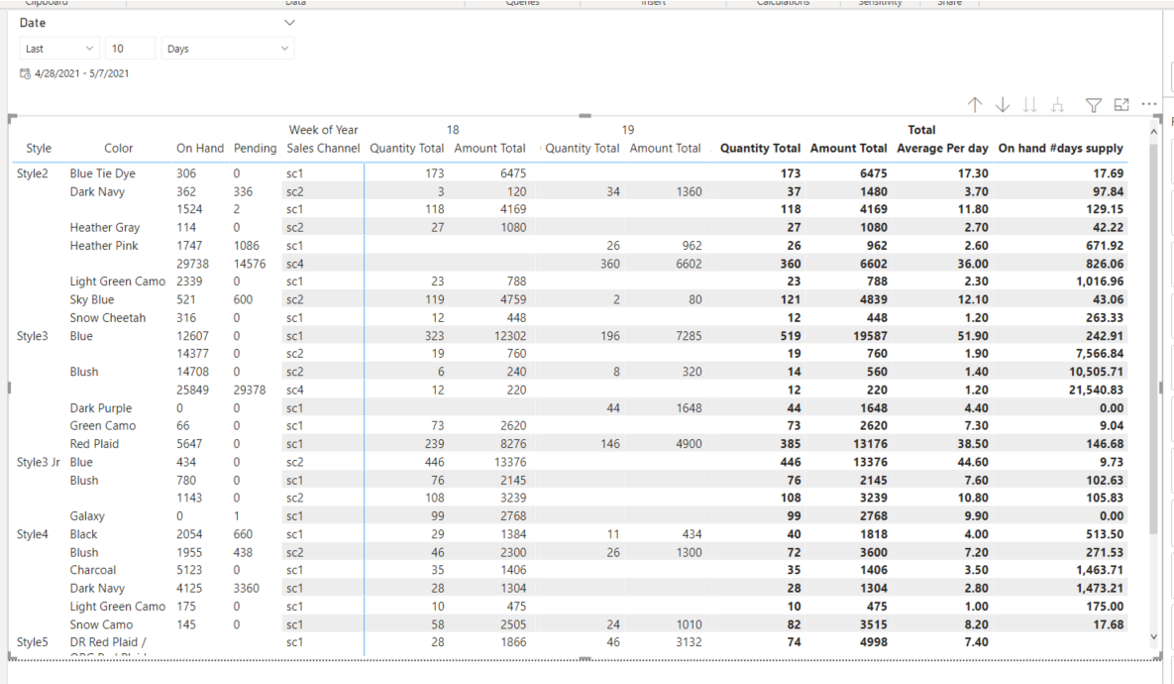Click the slicer number field showing 10

point(130,49)
